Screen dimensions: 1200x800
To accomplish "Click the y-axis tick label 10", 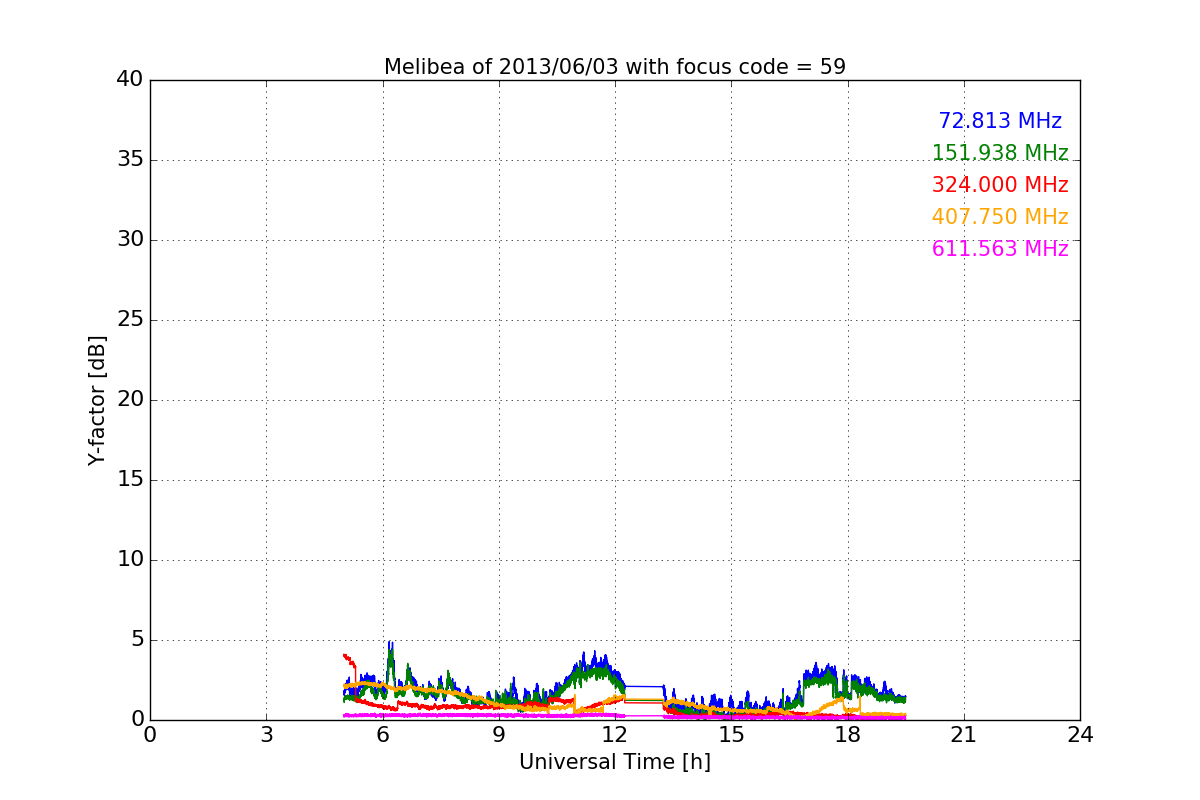I will click(130, 560).
